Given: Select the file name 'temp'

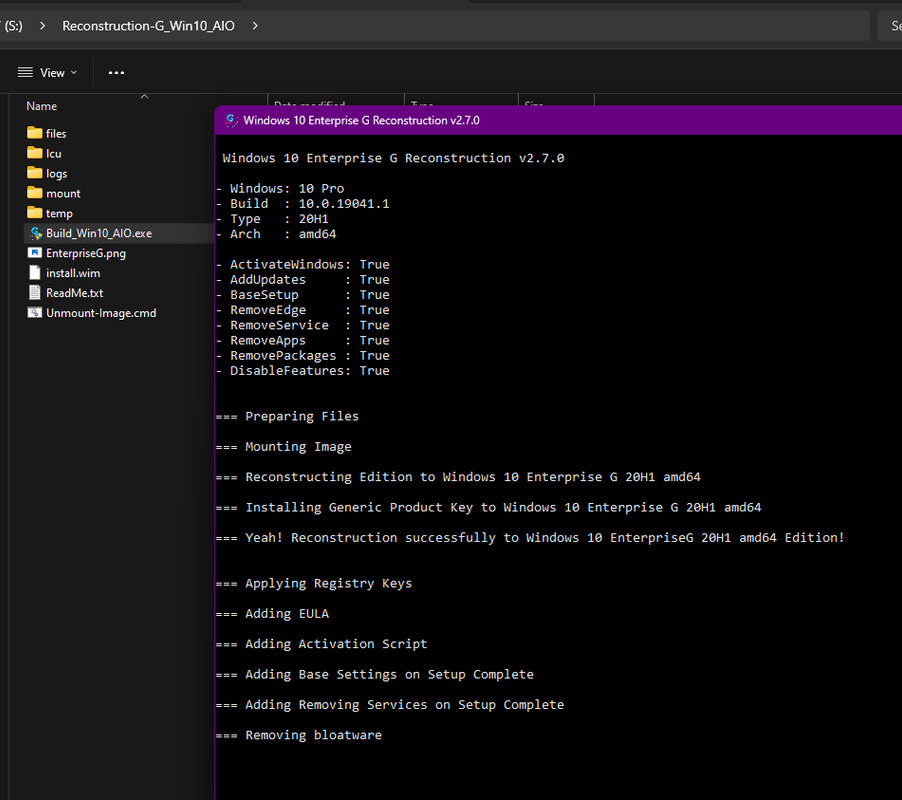Looking at the screenshot, I should point(59,213).
